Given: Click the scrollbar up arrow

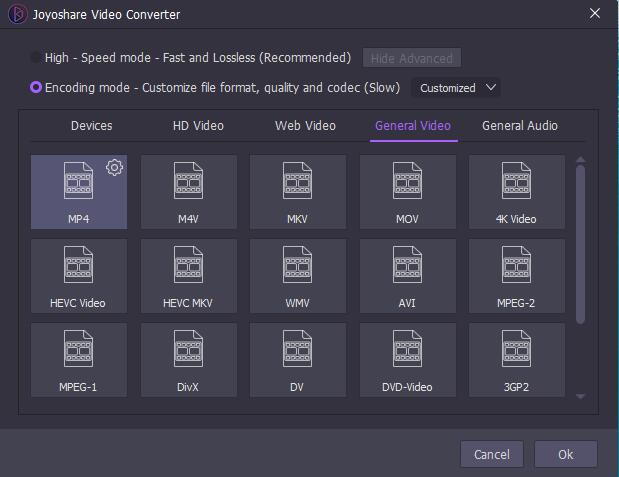Looking at the screenshot, I should [x=580, y=160].
